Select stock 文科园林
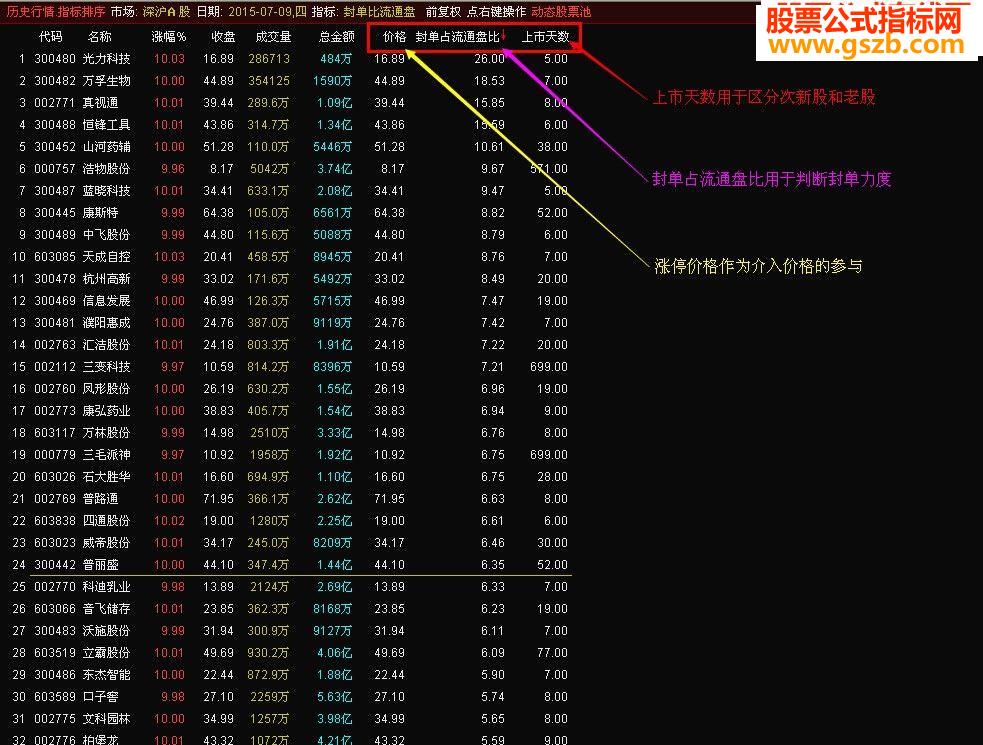Viewport: 983px width, 745px height. [x=107, y=719]
